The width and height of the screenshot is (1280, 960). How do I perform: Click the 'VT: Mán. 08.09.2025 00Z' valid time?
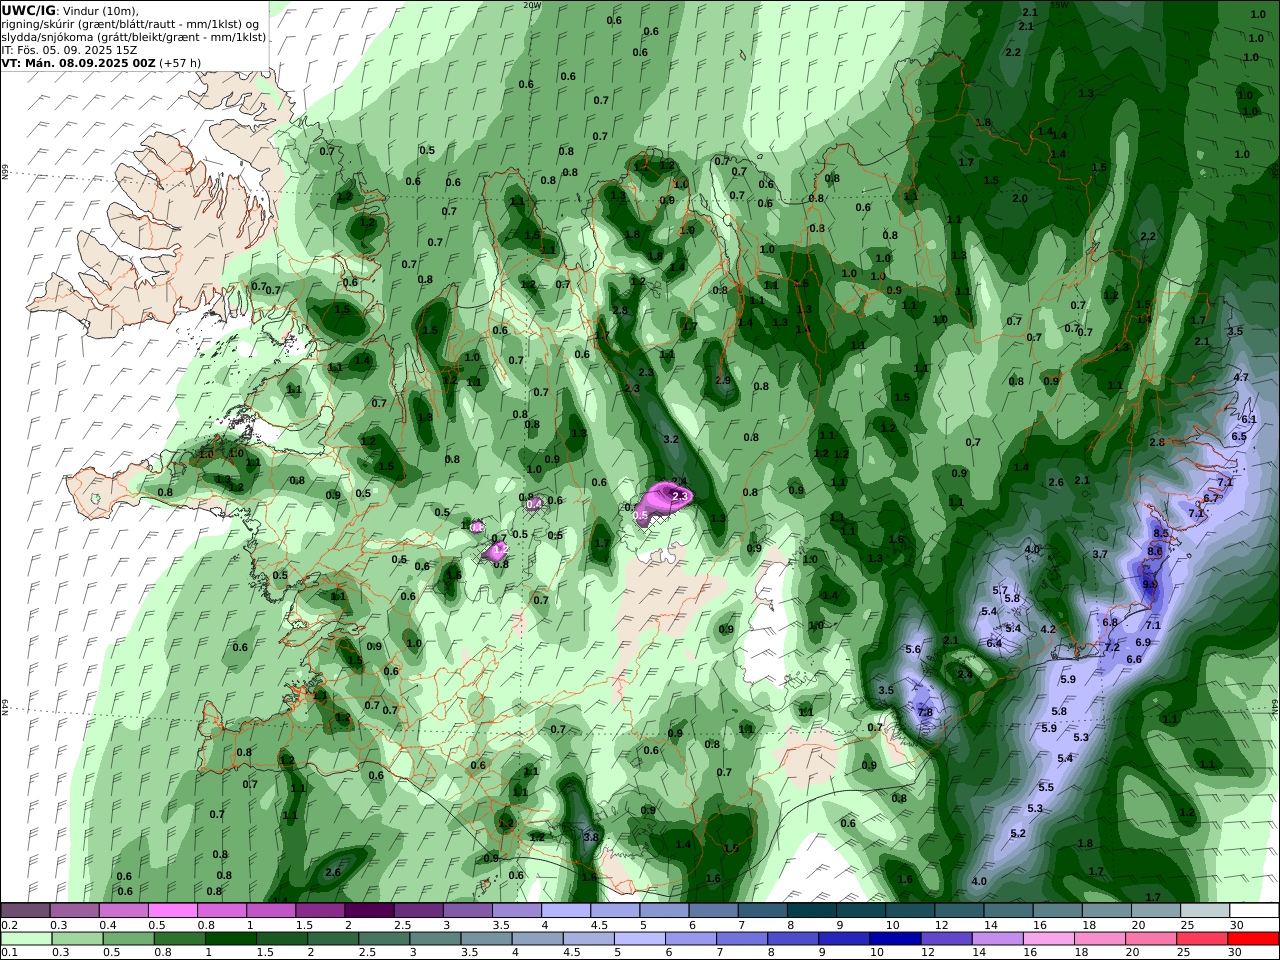point(78,62)
